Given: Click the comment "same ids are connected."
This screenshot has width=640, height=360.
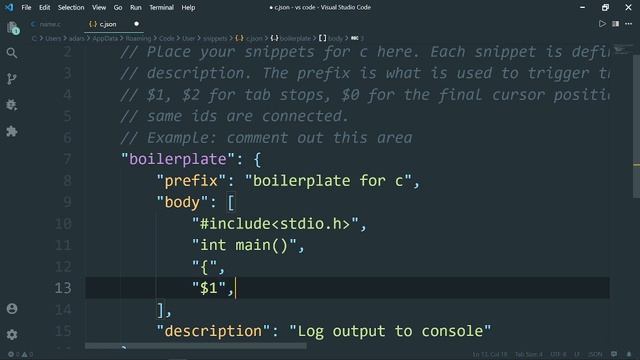Looking at the screenshot, I should click(235, 116).
